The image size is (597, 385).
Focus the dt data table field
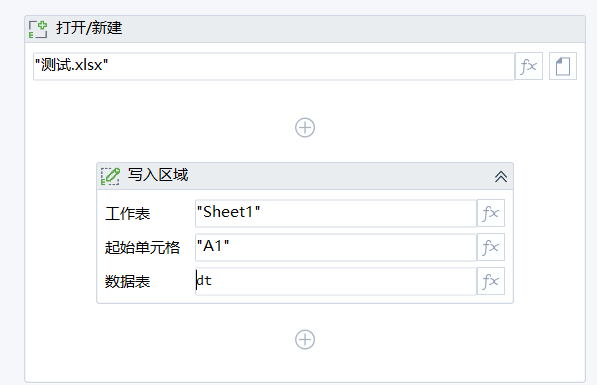336,281
